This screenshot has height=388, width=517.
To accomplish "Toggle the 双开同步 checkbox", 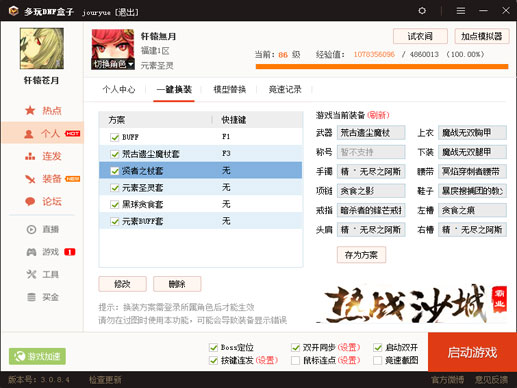I will [x=295, y=348].
